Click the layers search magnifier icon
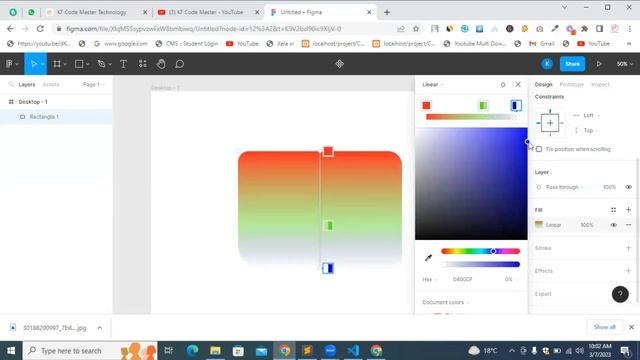Screen dimensions: 640x360 pos(11,84)
